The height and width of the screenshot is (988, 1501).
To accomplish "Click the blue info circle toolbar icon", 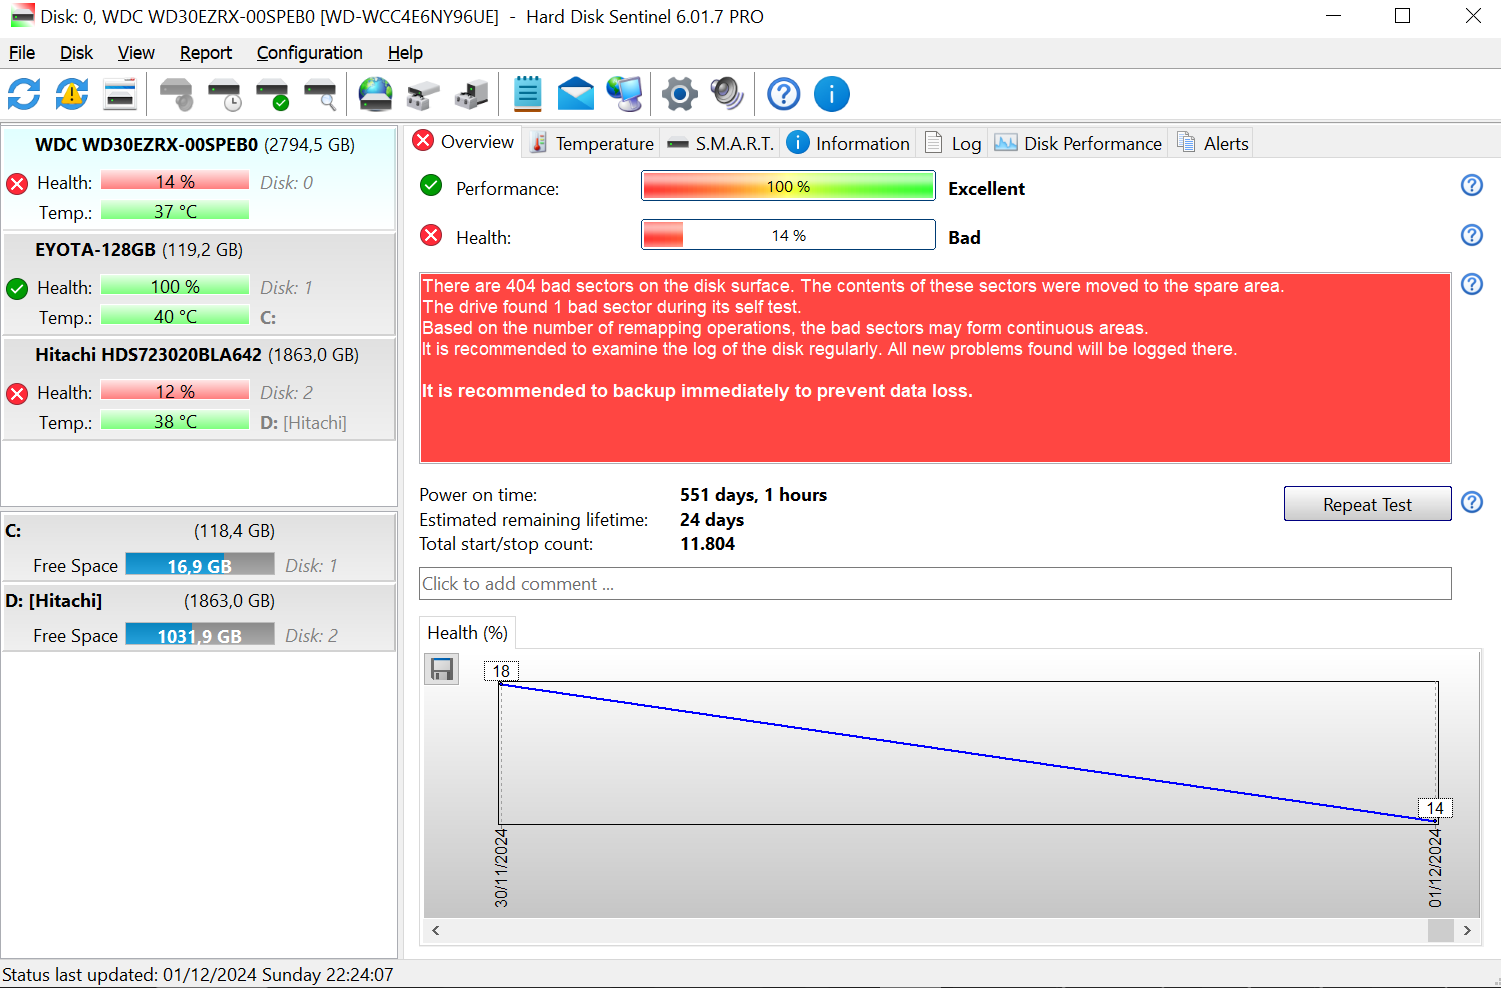I will pyautogui.click(x=832, y=95).
